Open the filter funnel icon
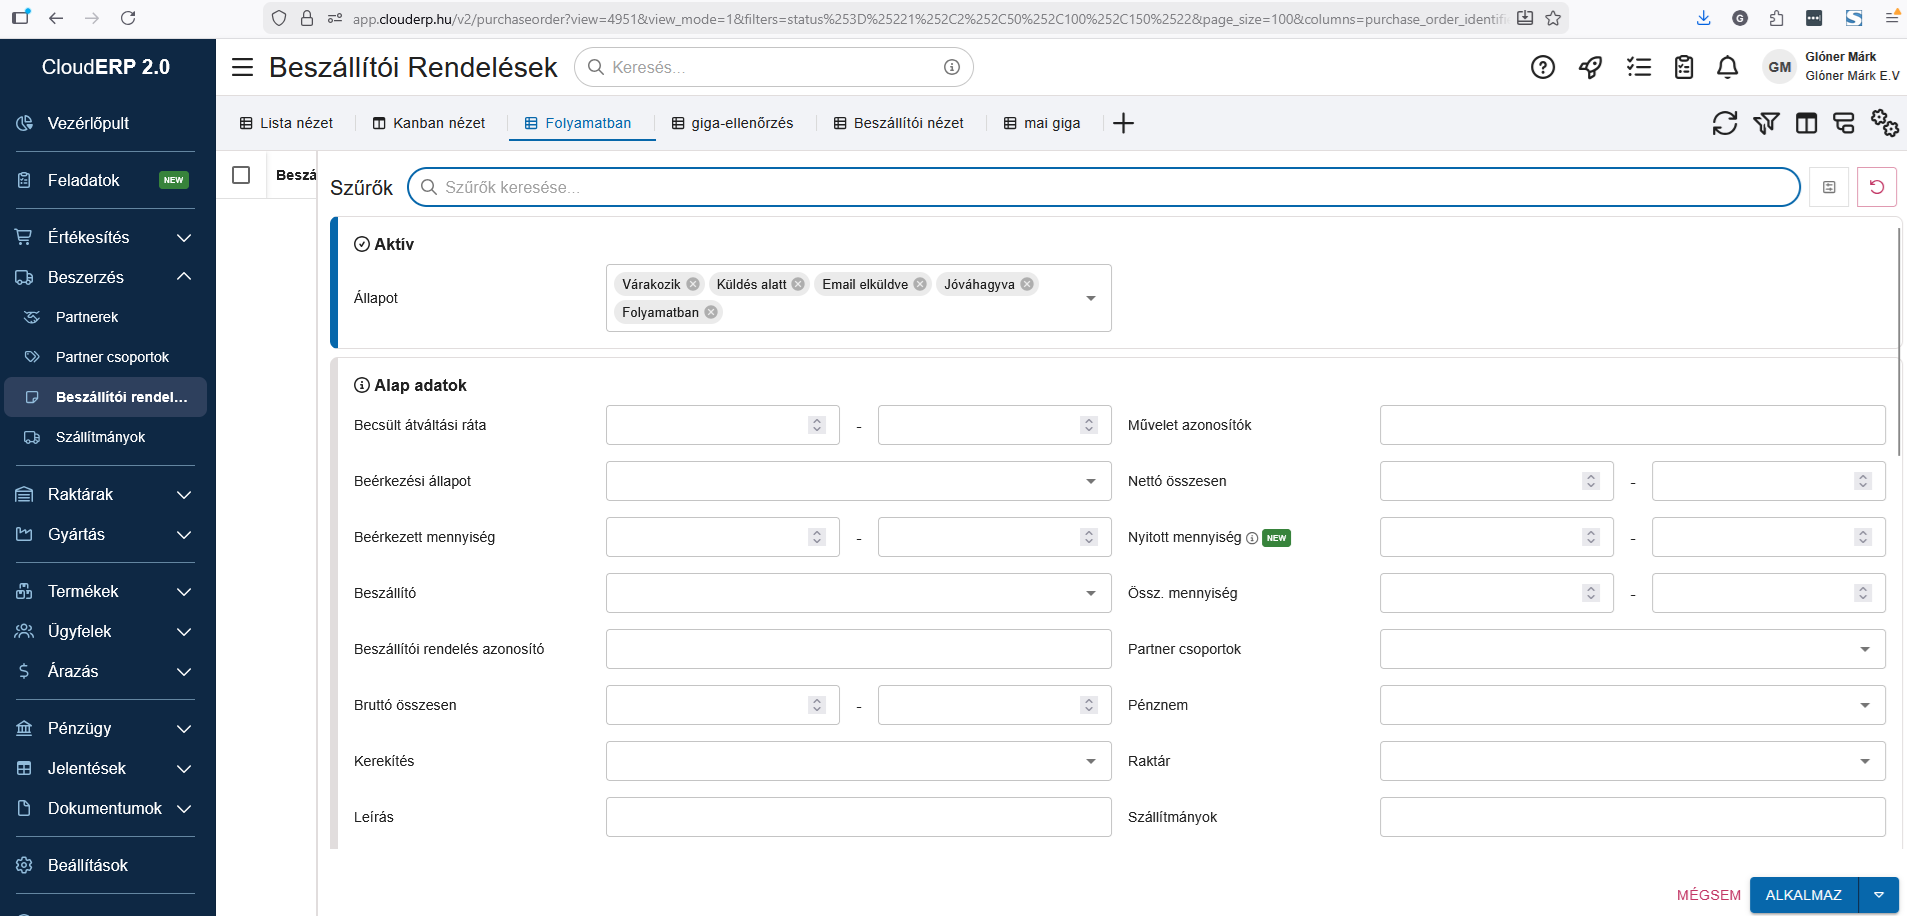Viewport: 1907px width, 916px height. (1766, 123)
